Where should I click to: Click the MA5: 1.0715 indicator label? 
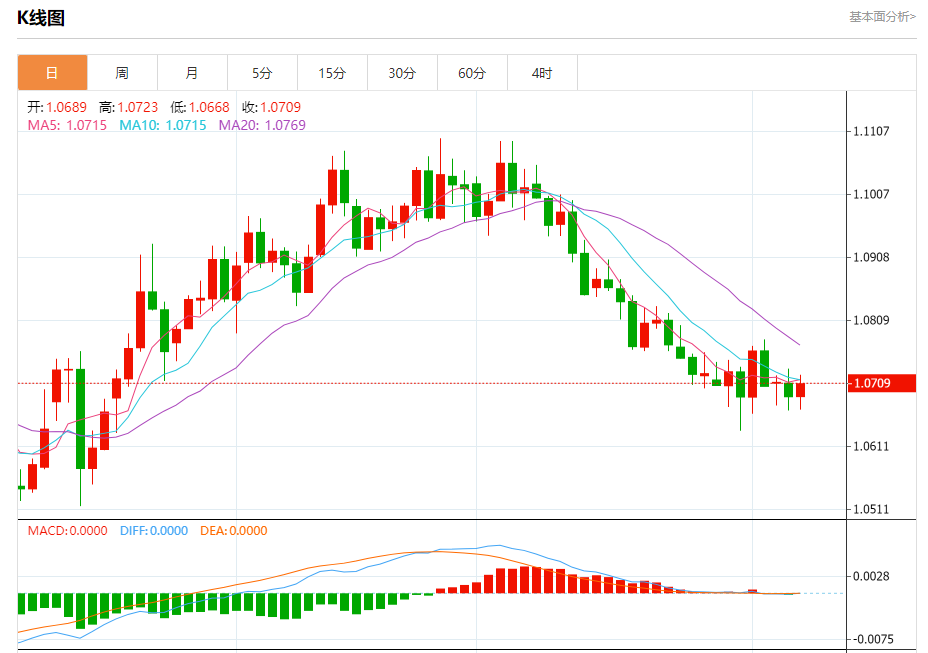(x=67, y=125)
